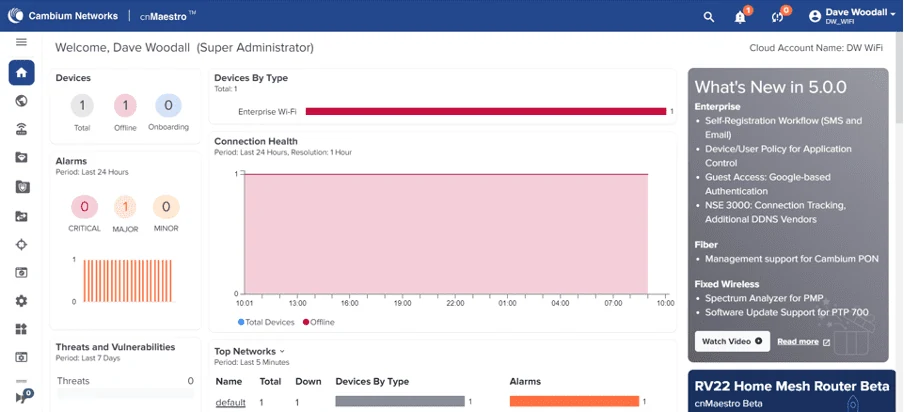Toggle the hamburger menu icon
The height and width of the screenshot is (412, 904).
coord(21,42)
